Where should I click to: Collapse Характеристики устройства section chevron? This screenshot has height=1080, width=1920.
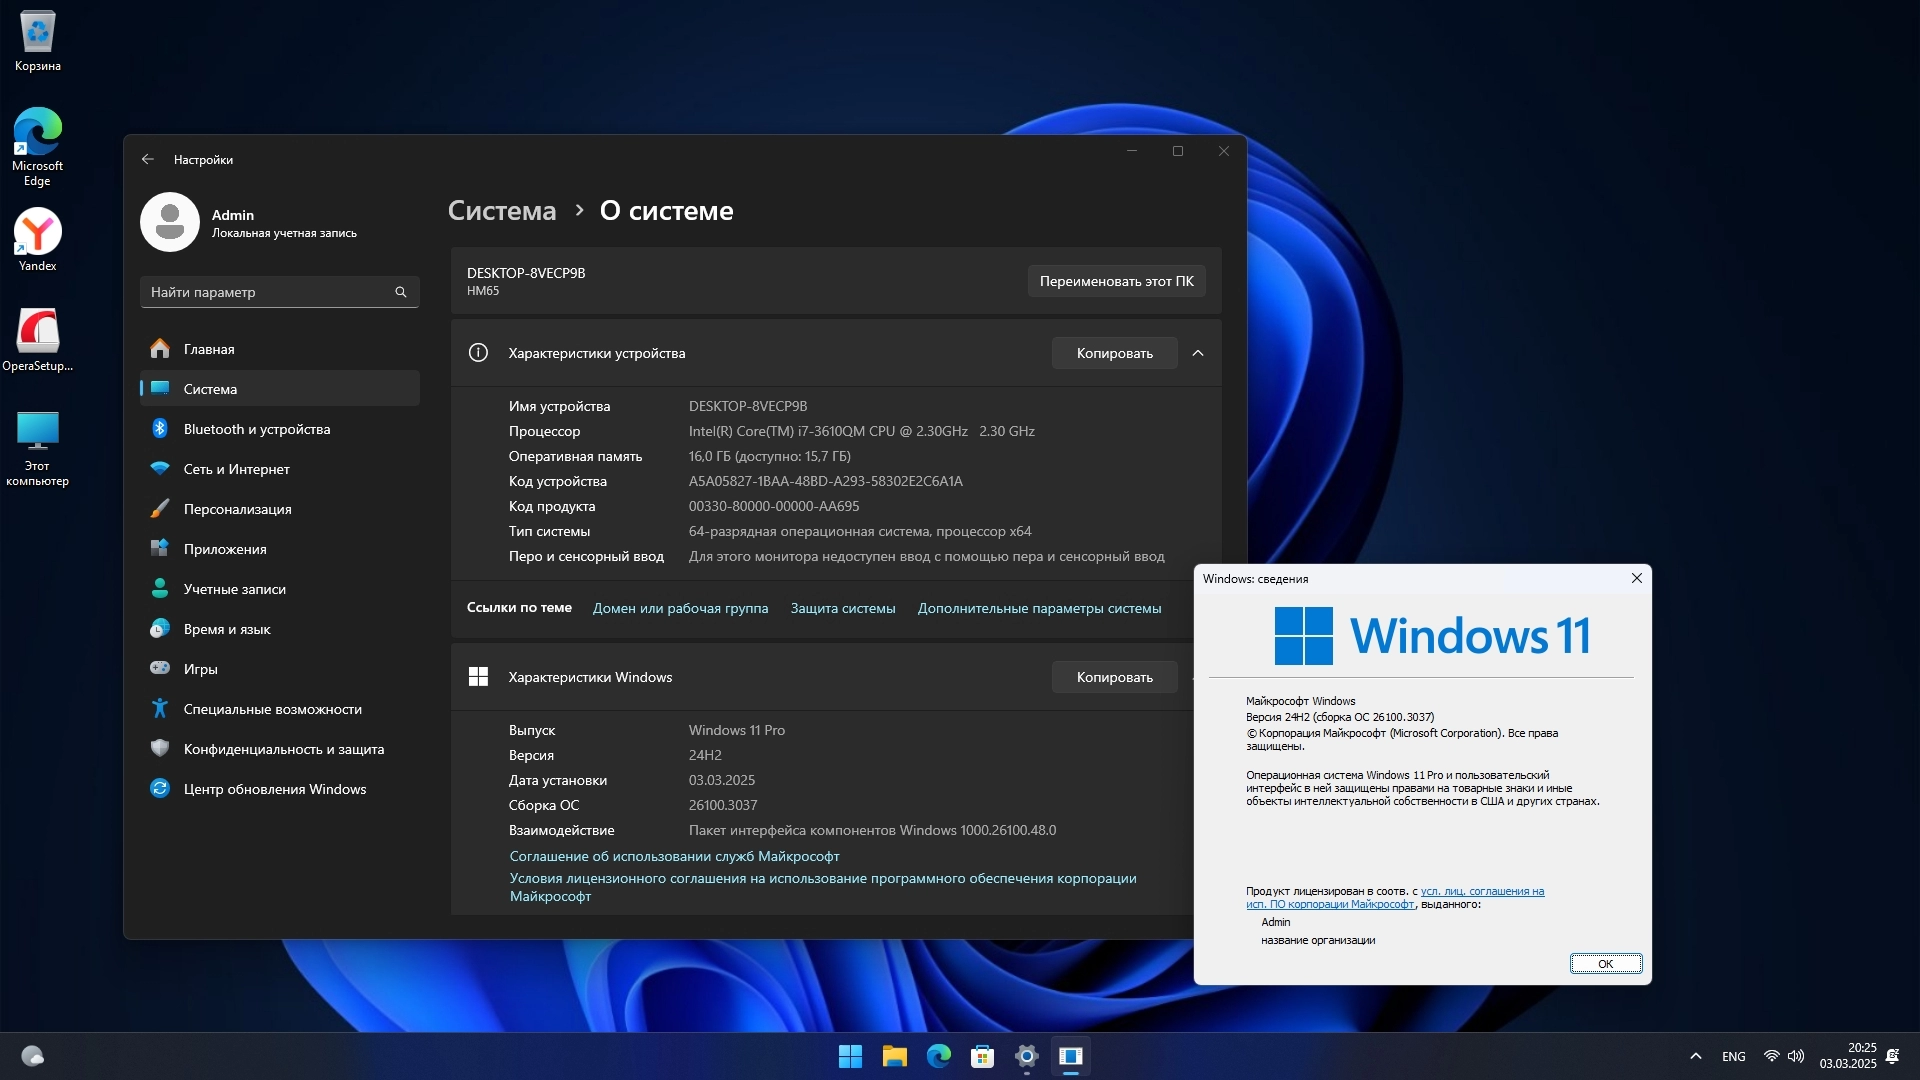[x=1198, y=353]
